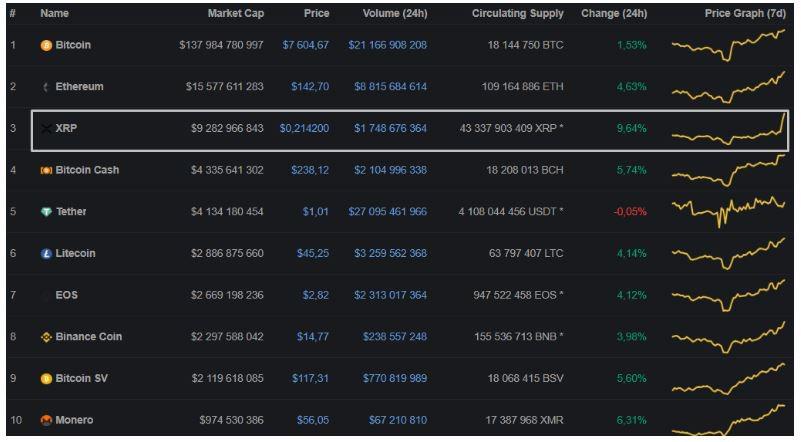Click the Binance Coin logo icon

click(x=46, y=337)
